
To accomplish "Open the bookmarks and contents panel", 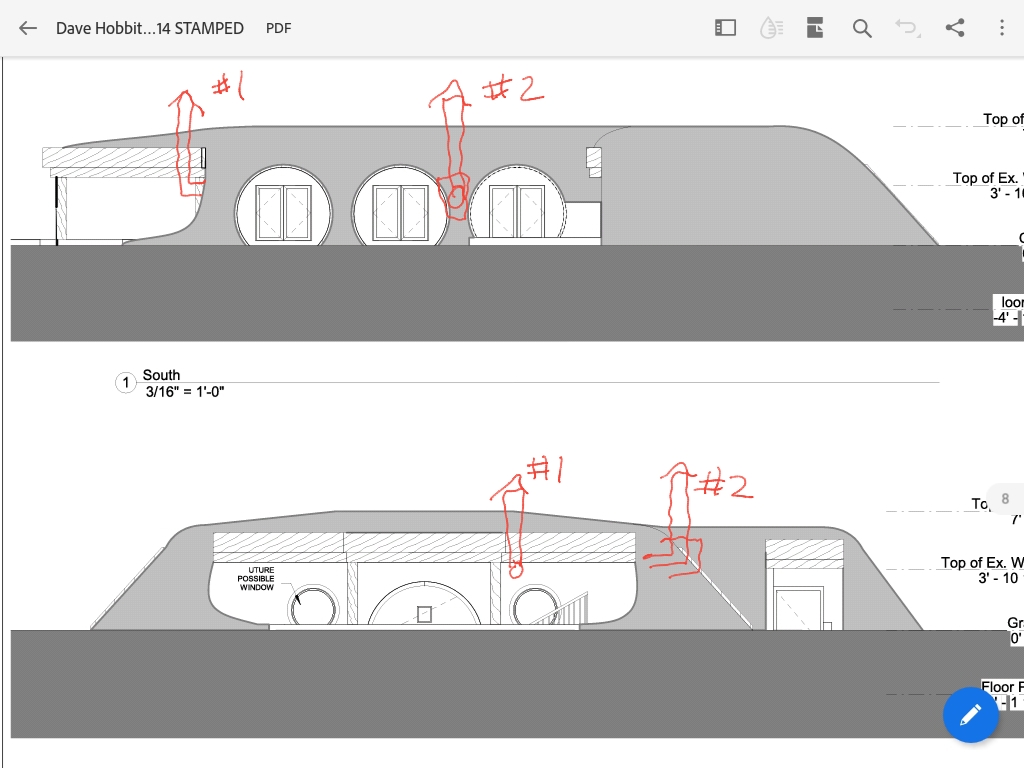I will (725, 28).
